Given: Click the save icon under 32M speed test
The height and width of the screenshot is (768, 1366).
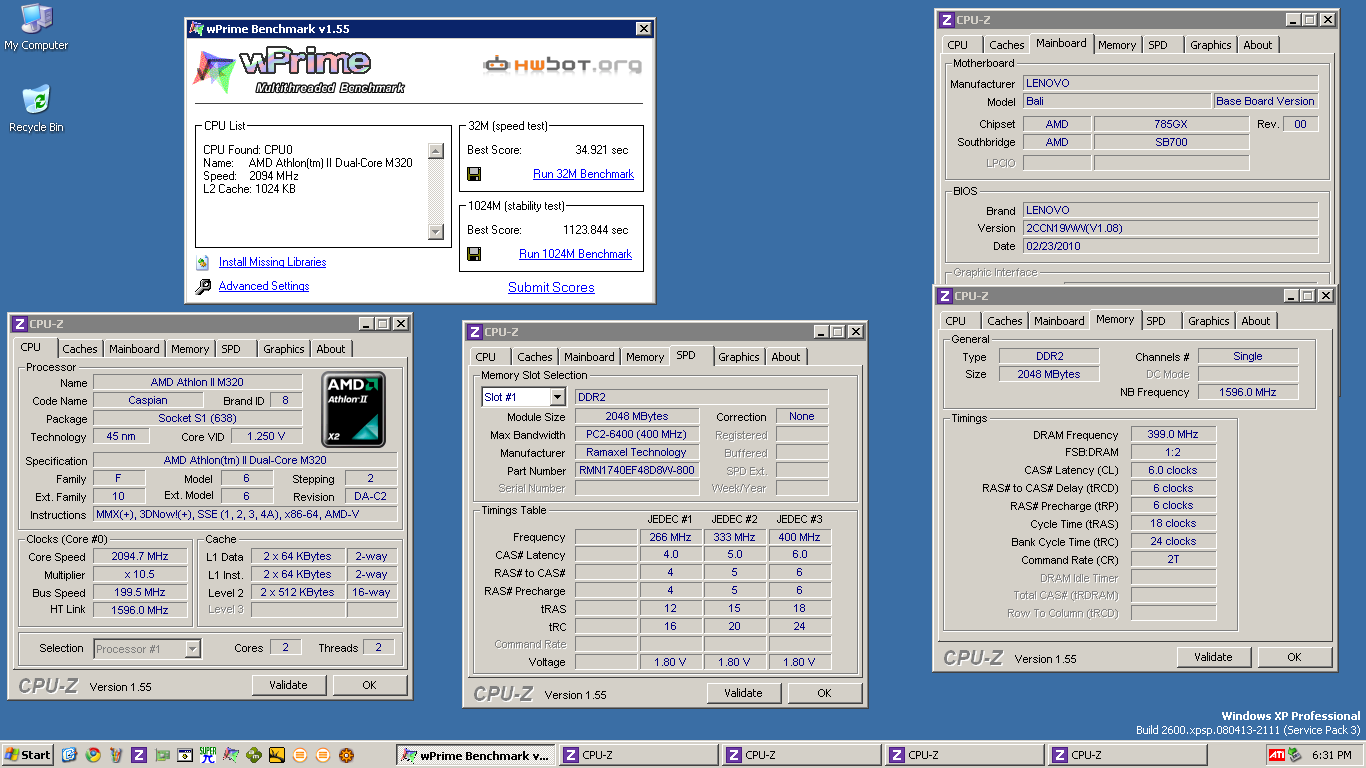Looking at the screenshot, I should point(475,174).
